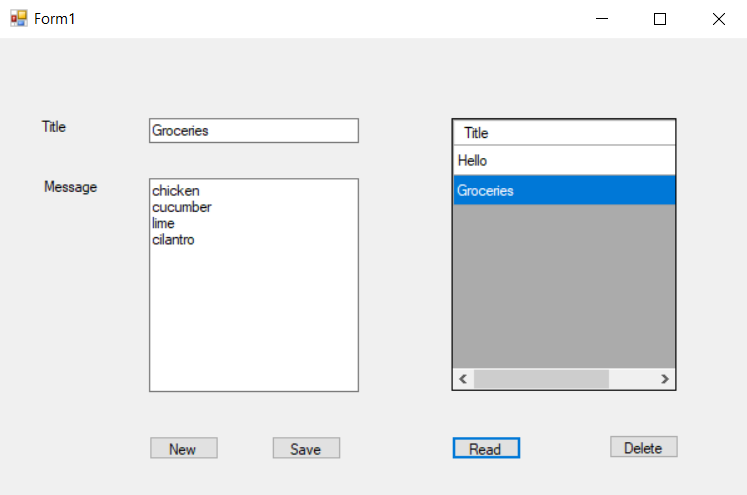
Task: Maximize the Form1 window
Action: point(660,19)
